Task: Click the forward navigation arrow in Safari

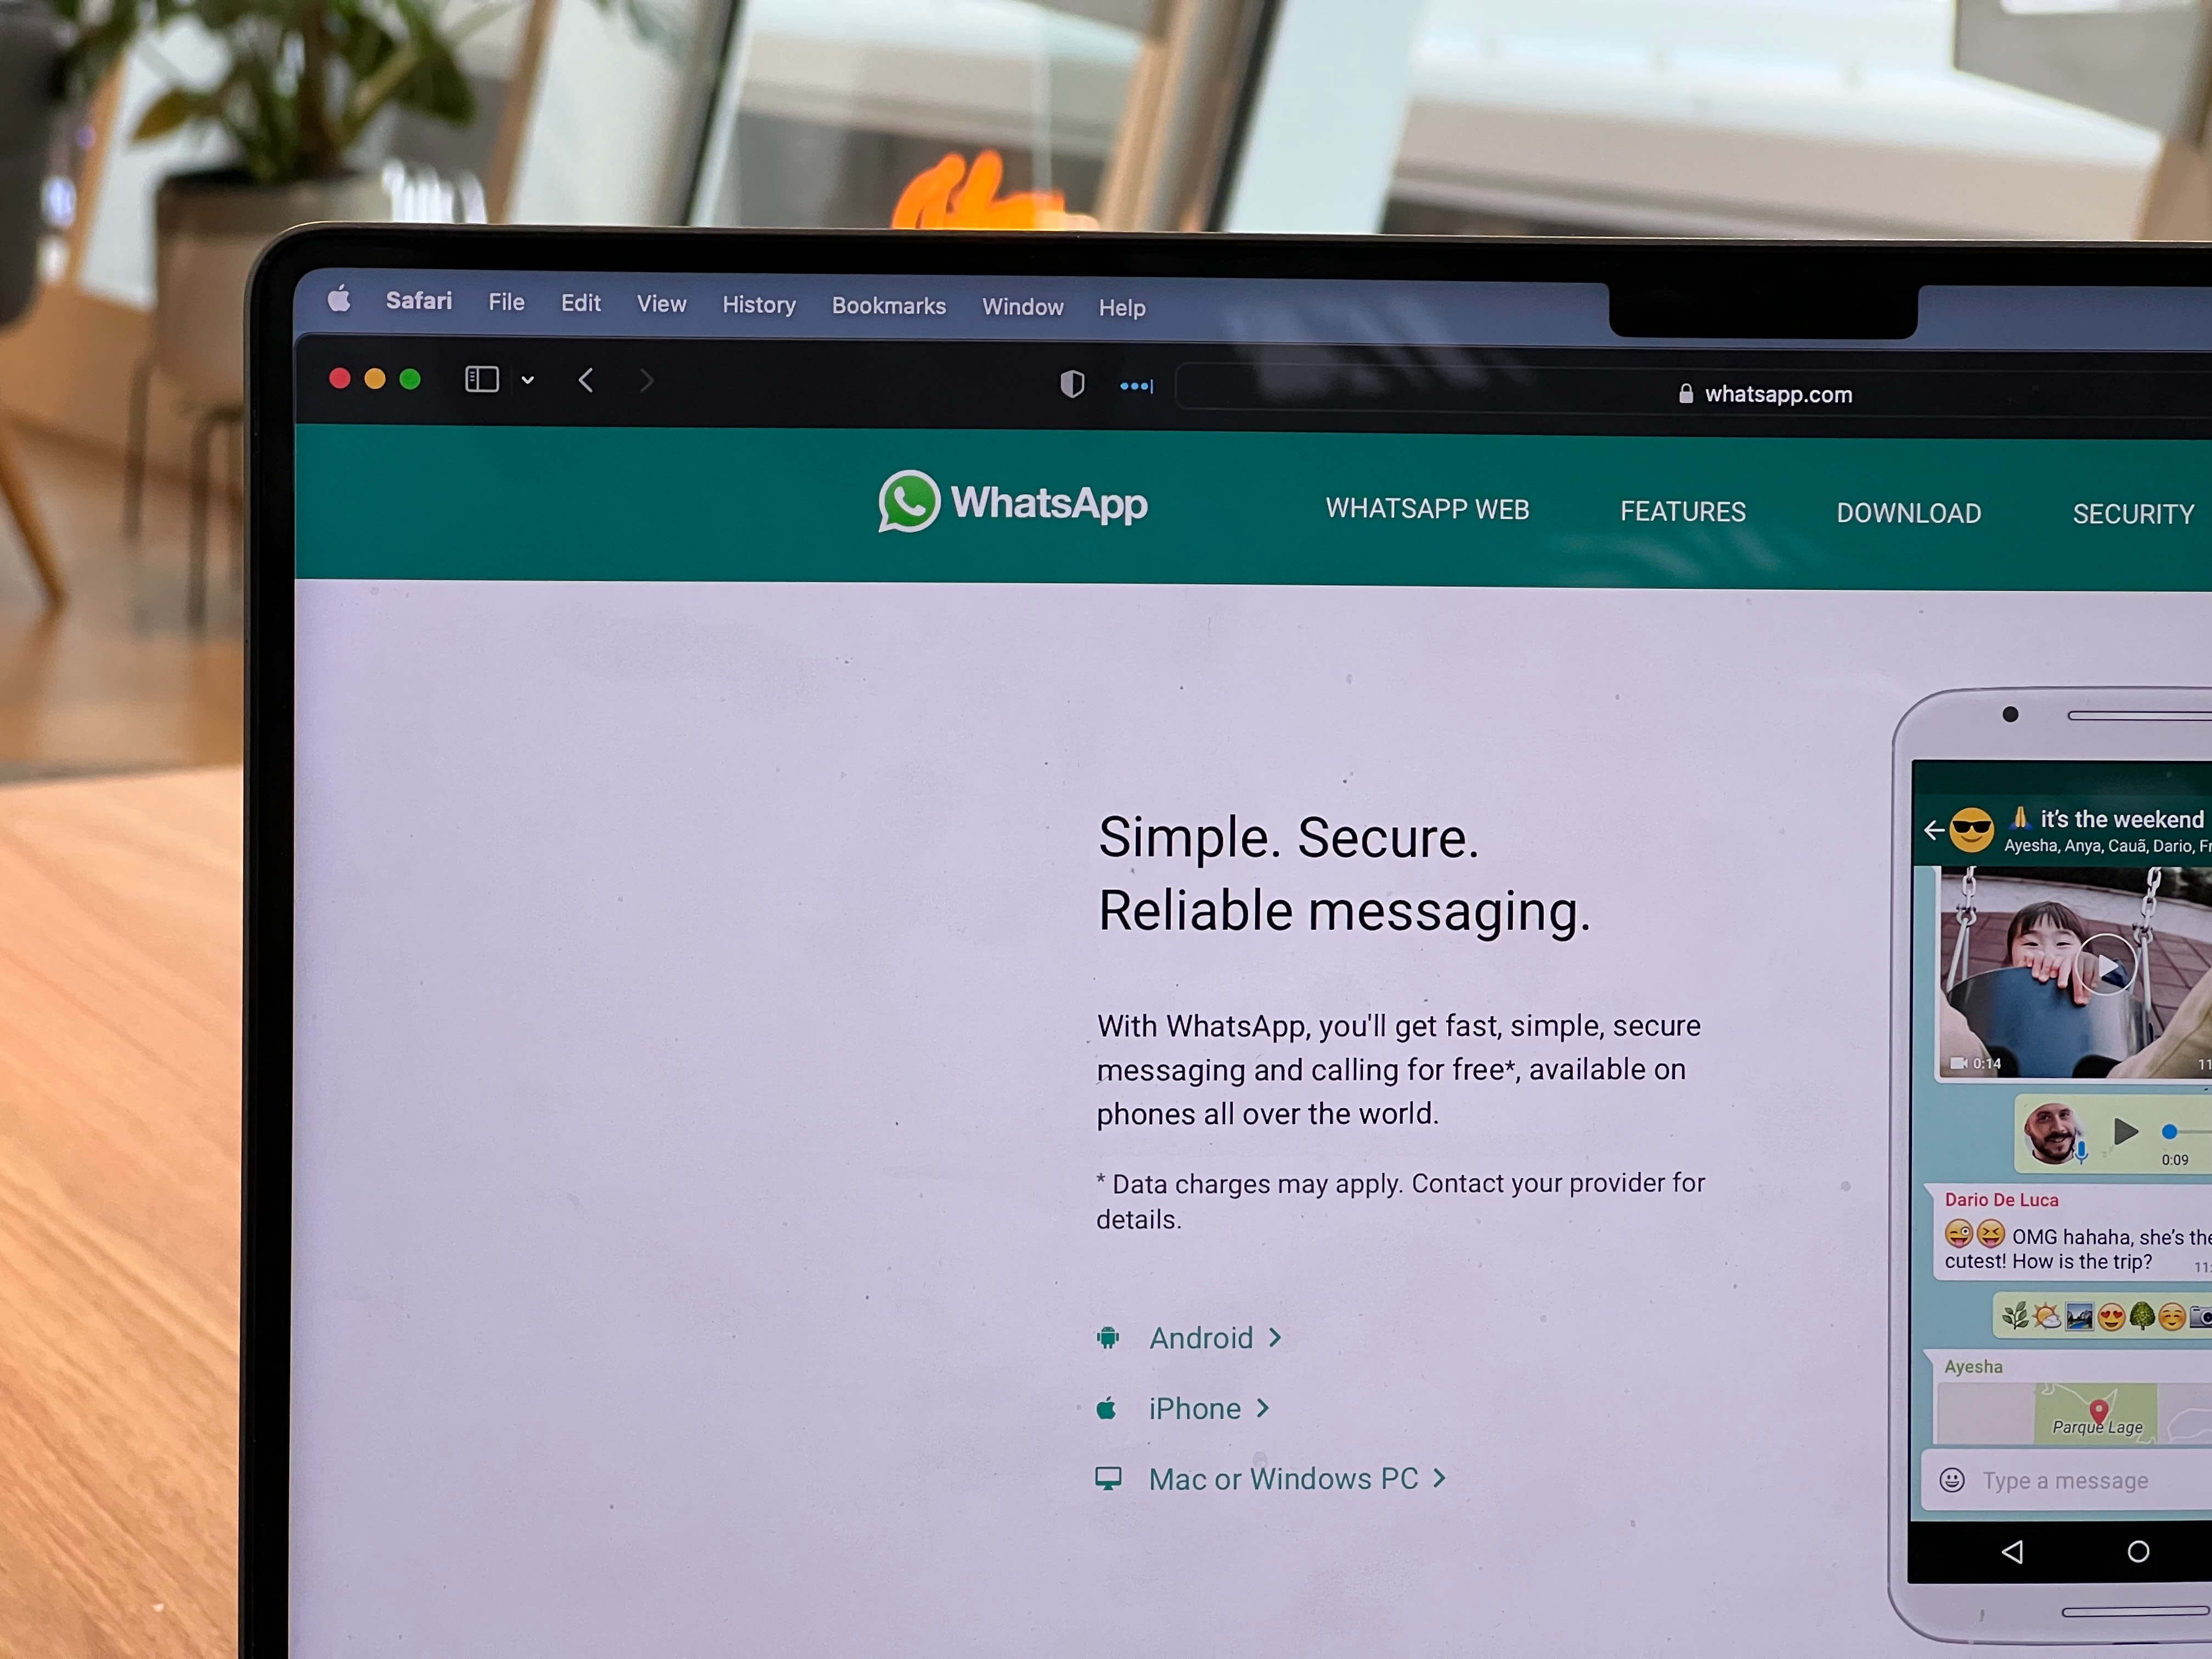Action: pyautogui.click(x=646, y=382)
